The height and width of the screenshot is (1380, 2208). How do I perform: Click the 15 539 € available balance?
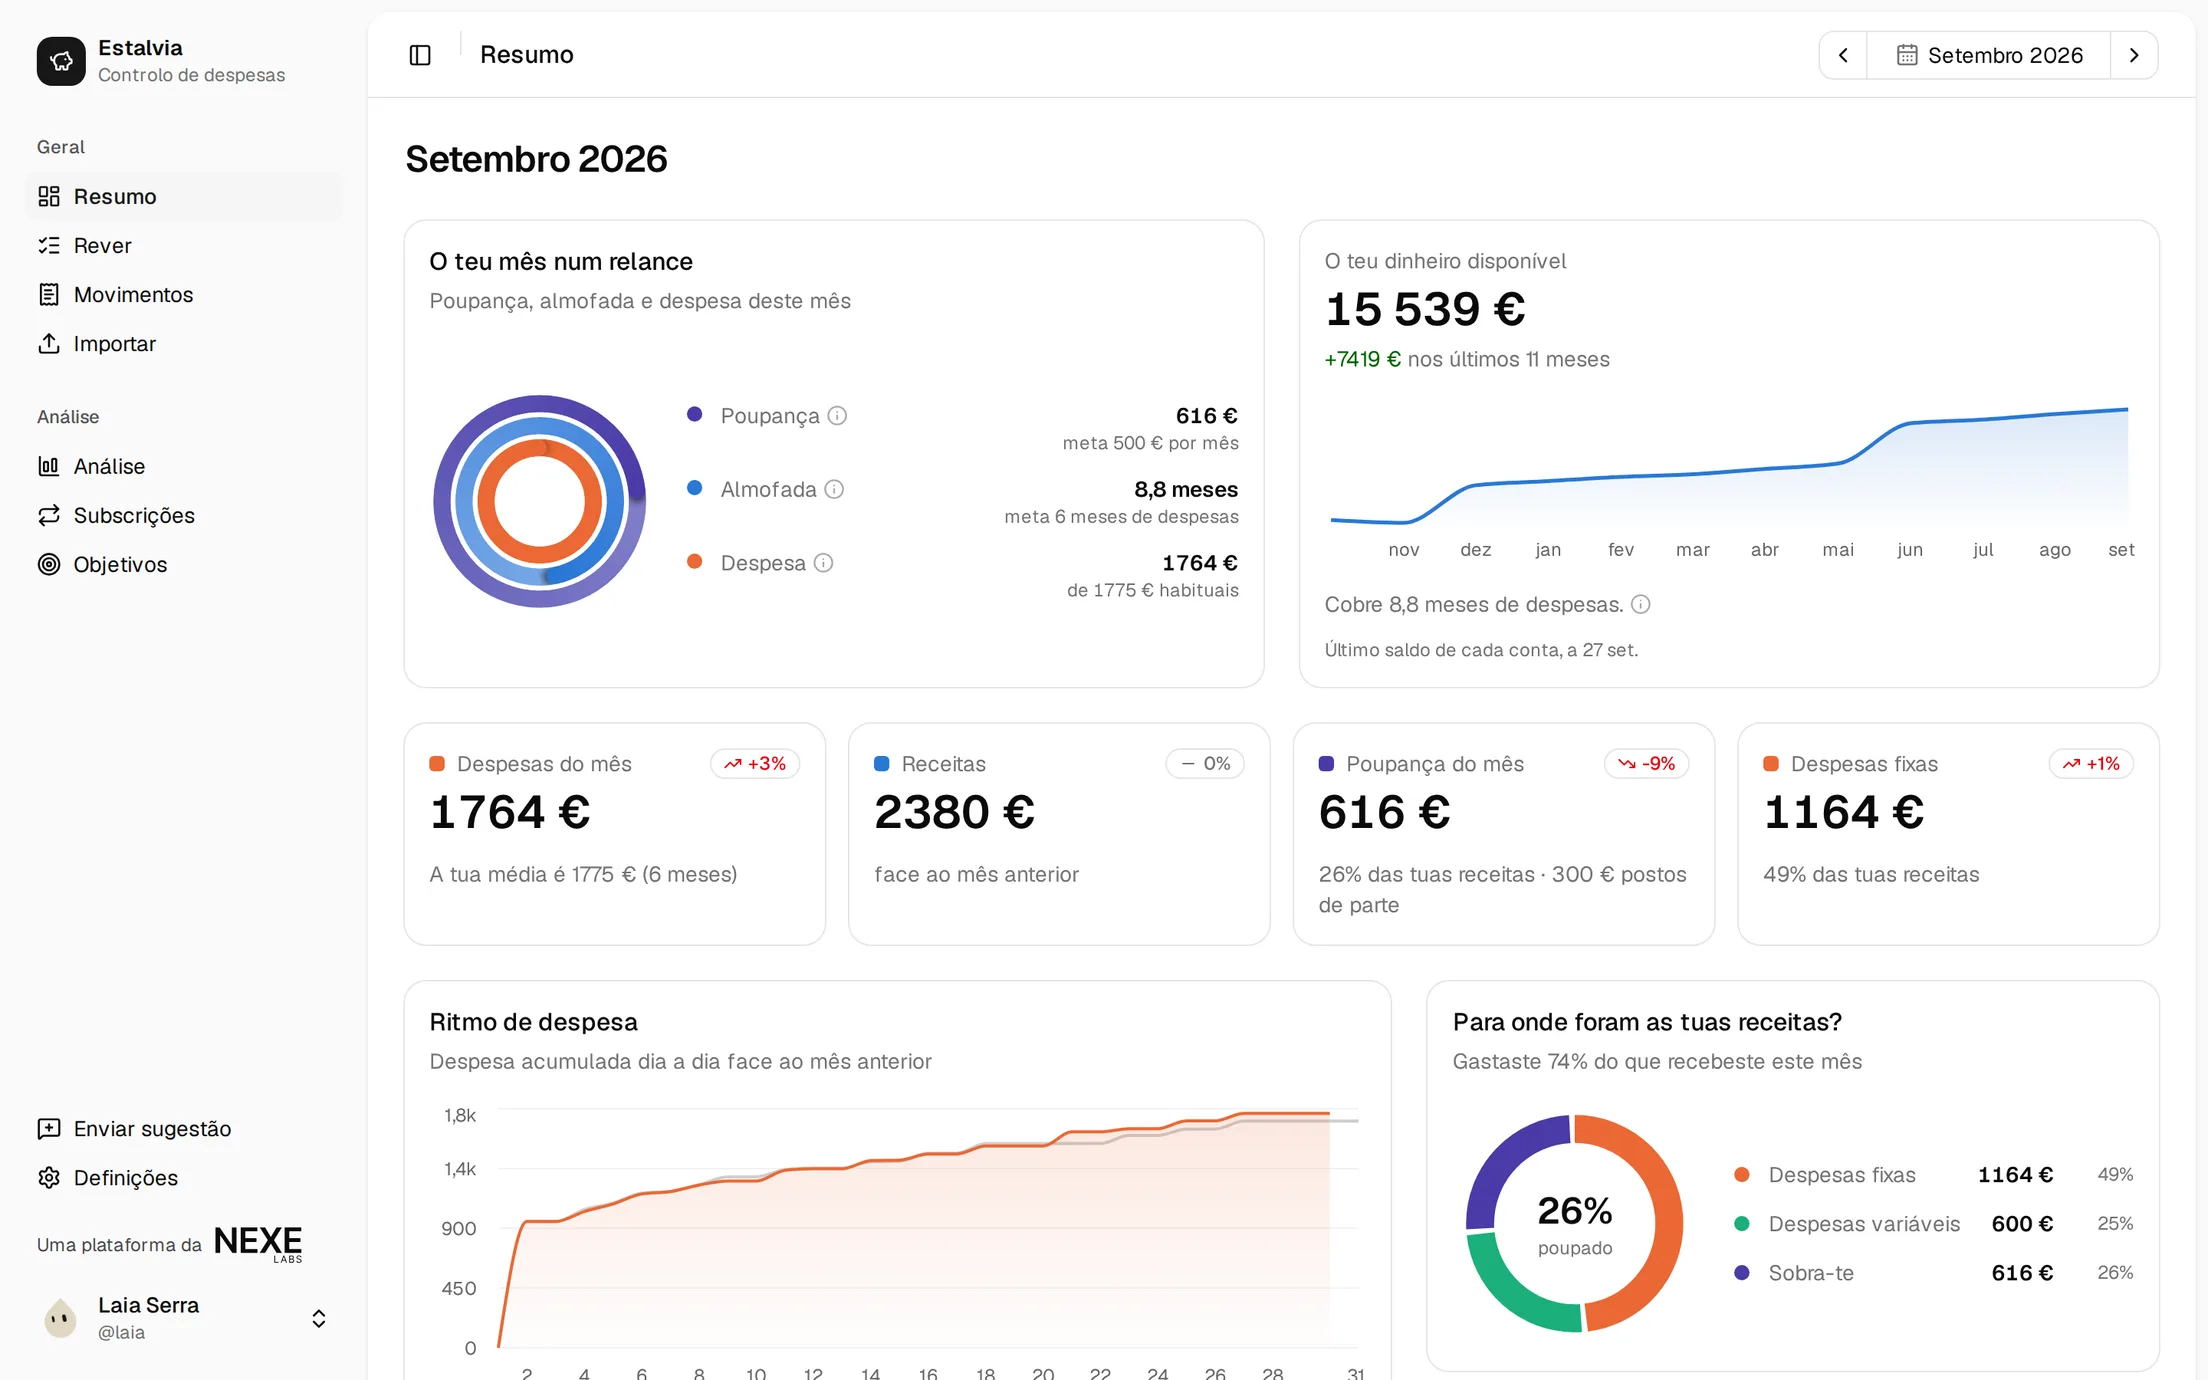(x=1425, y=309)
